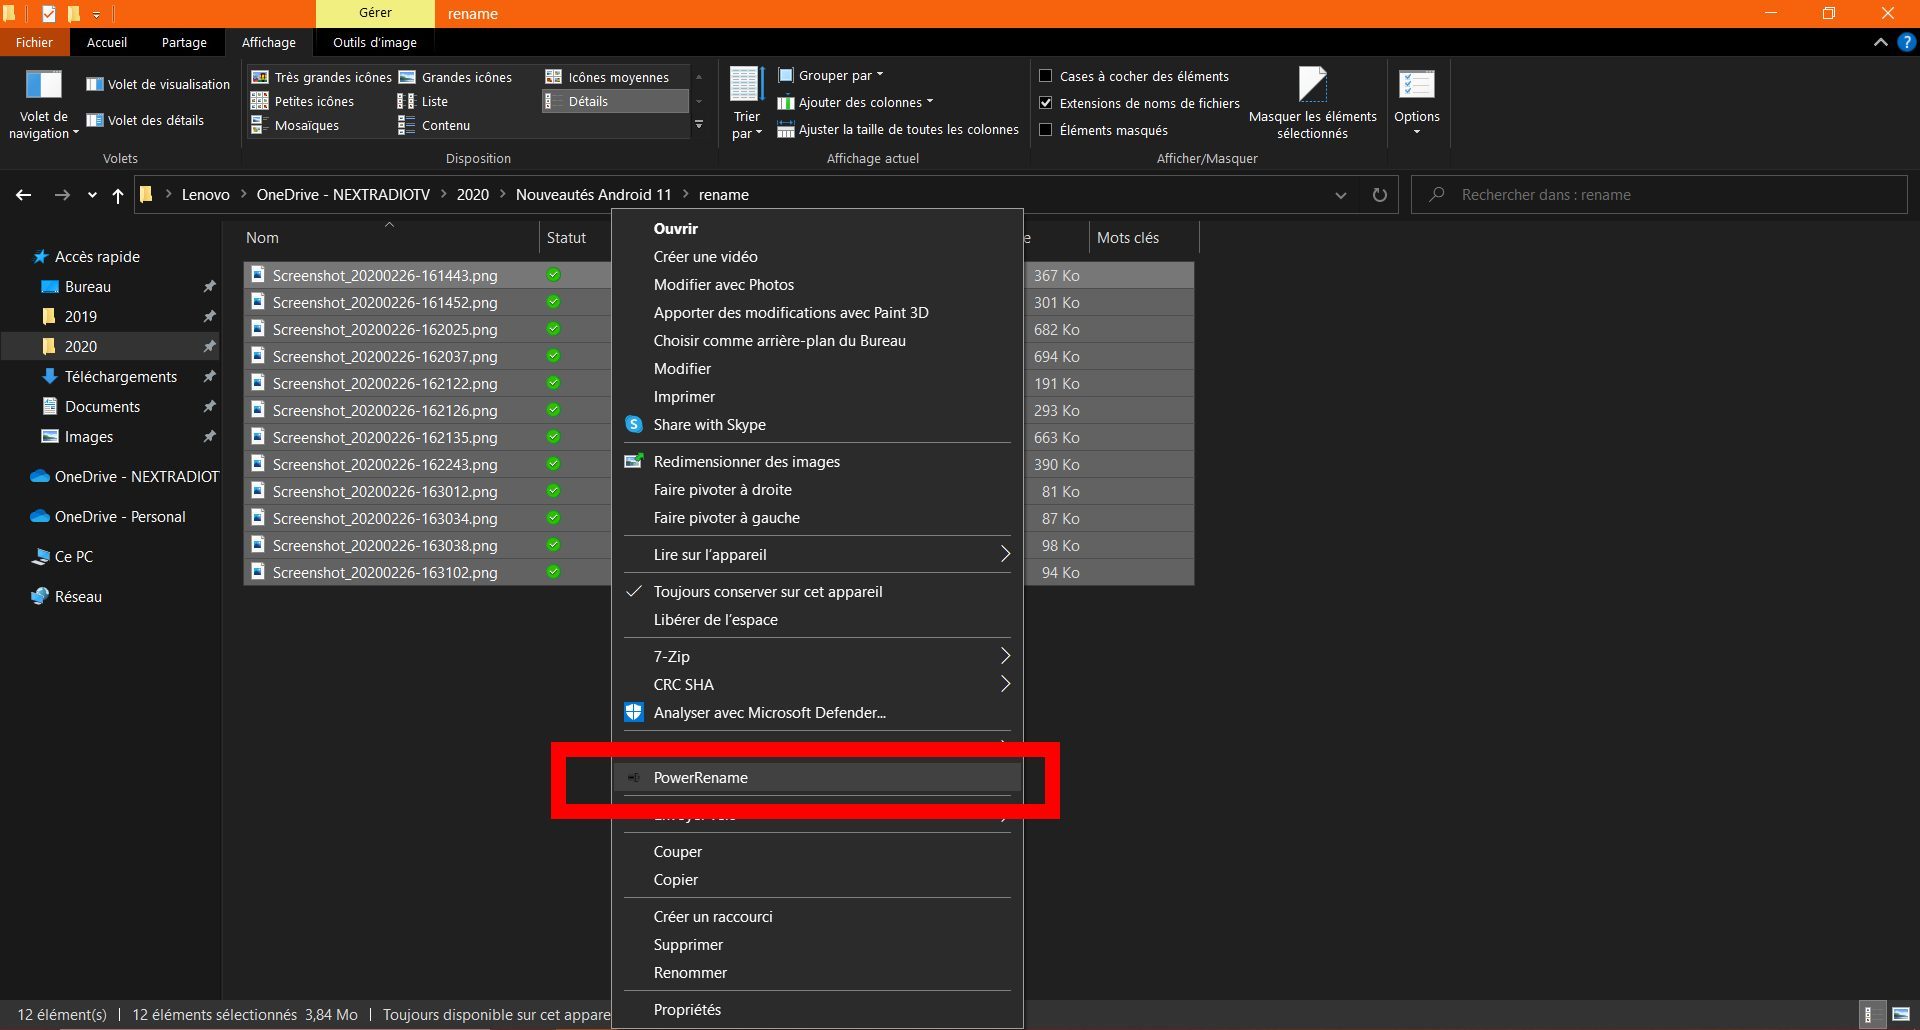Open Explorer help question mark
The image size is (1920, 1030).
click(1906, 42)
